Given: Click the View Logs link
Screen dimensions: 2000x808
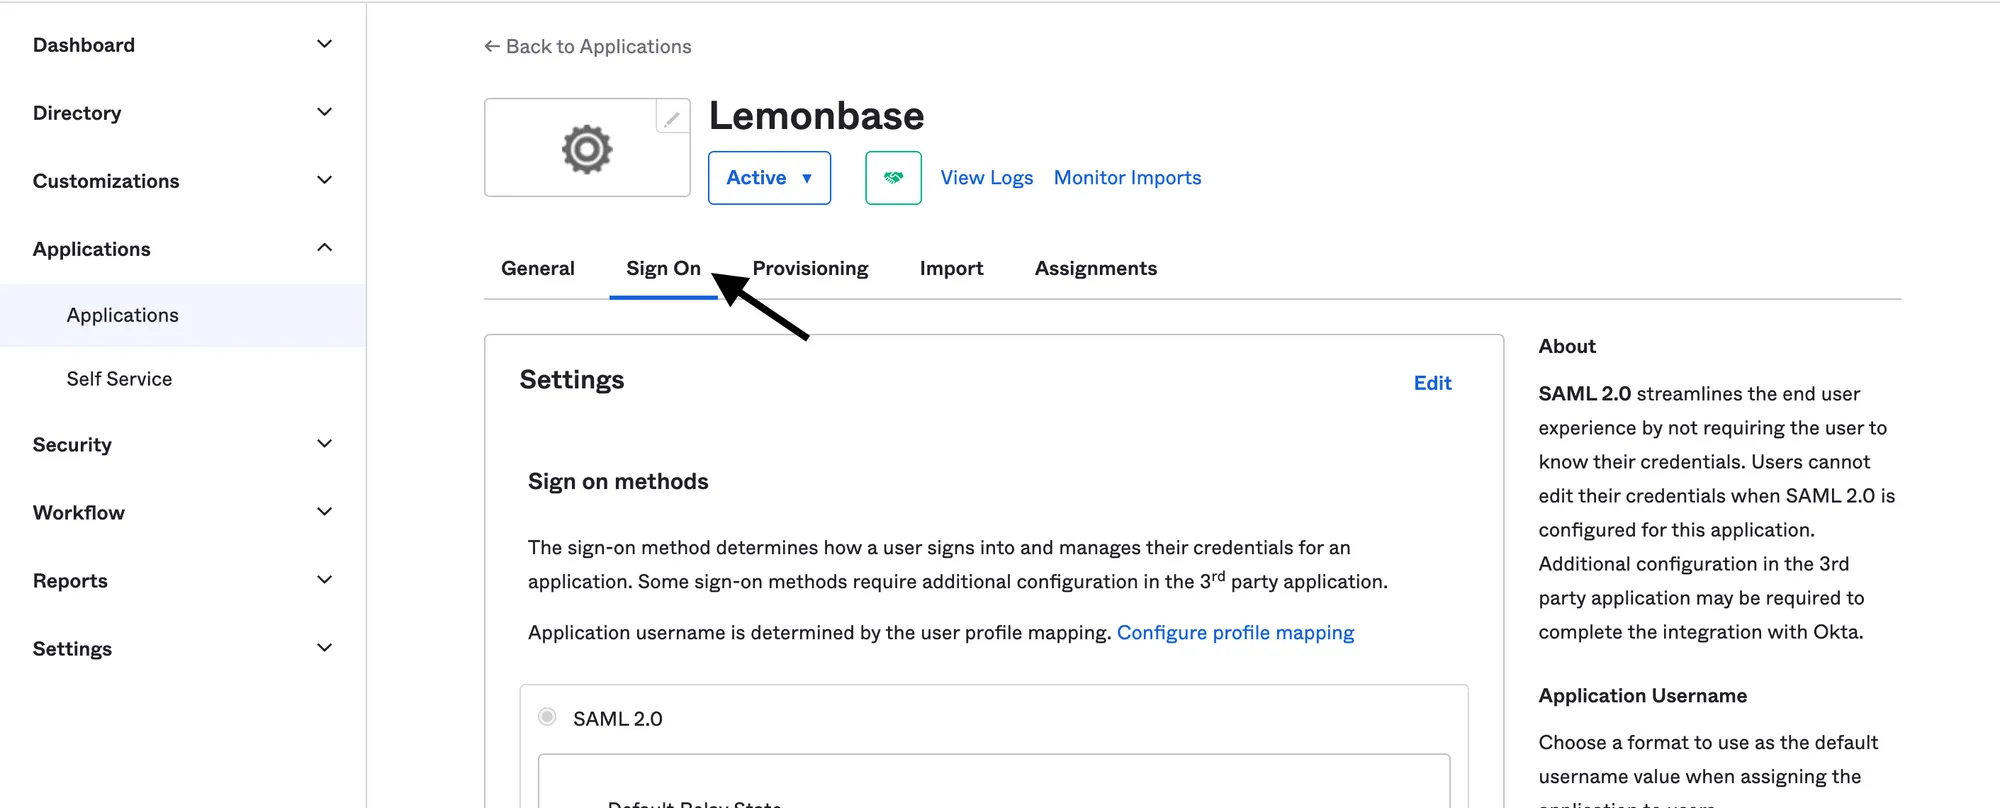Looking at the screenshot, I should (x=986, y=178).
